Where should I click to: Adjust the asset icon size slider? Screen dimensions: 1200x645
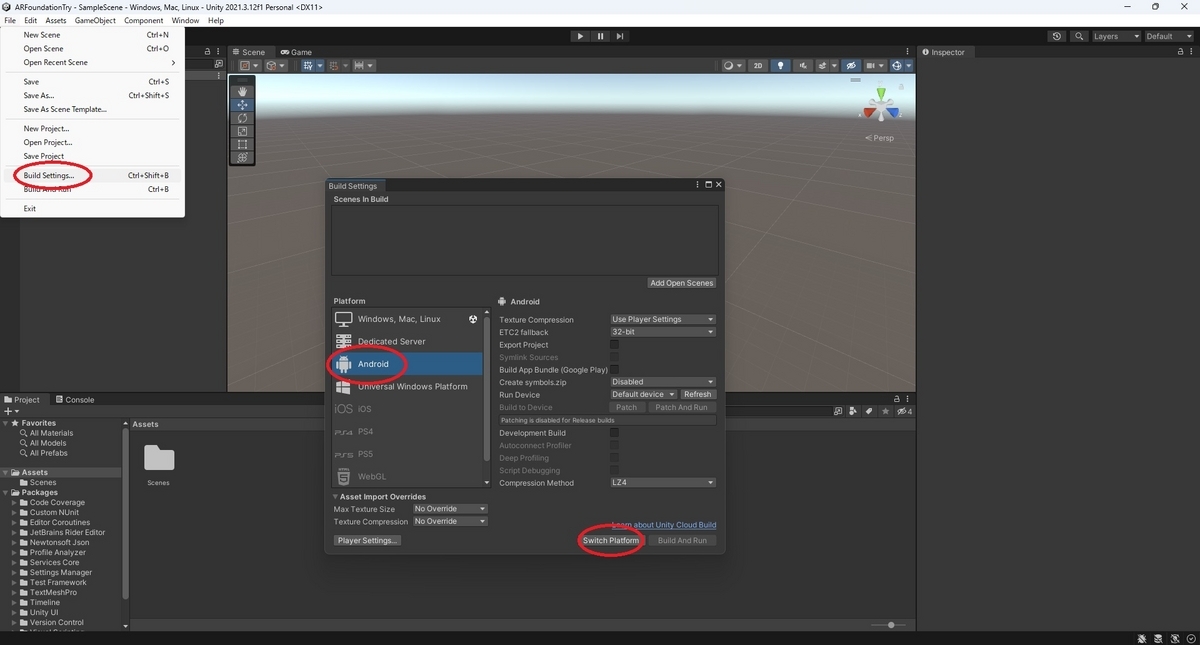pos(890,625)
